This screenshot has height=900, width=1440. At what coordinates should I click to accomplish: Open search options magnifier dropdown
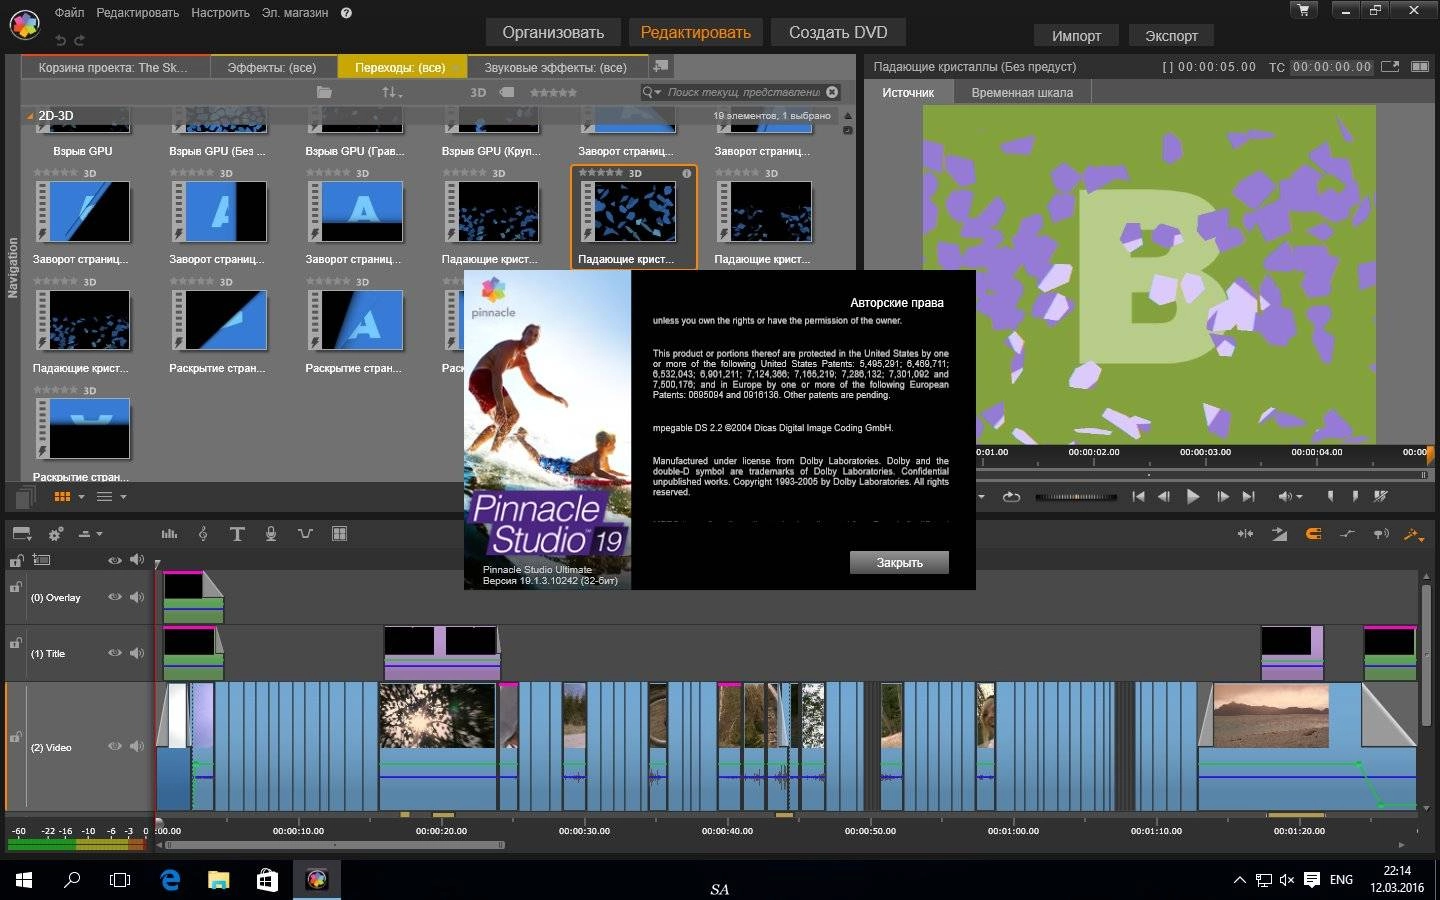point(652,92)
